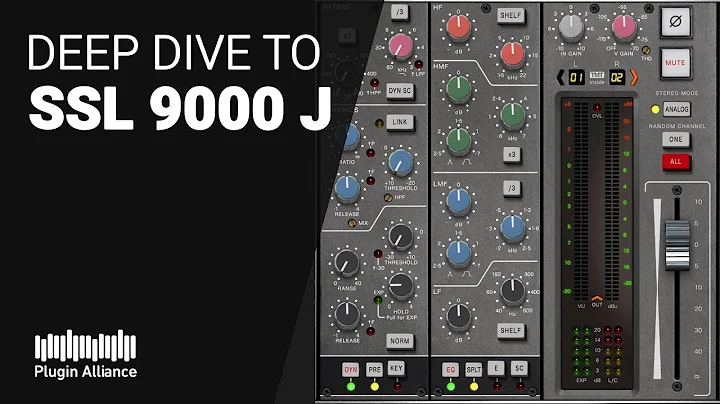The height and width of the screenshot is (404, 720).
Task: Toggle the LF band SHELF button
Action: [x=511, y=331]
